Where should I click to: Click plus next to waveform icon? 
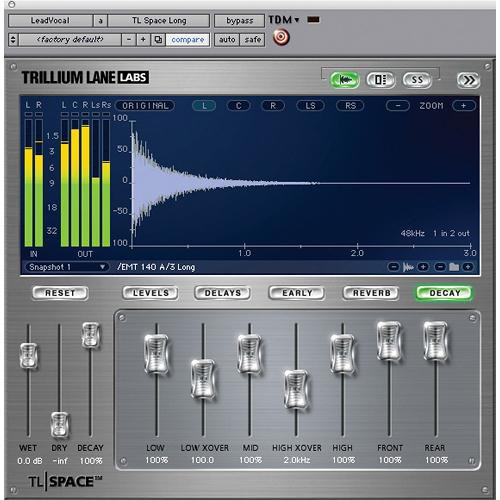[x=423, y=267]
